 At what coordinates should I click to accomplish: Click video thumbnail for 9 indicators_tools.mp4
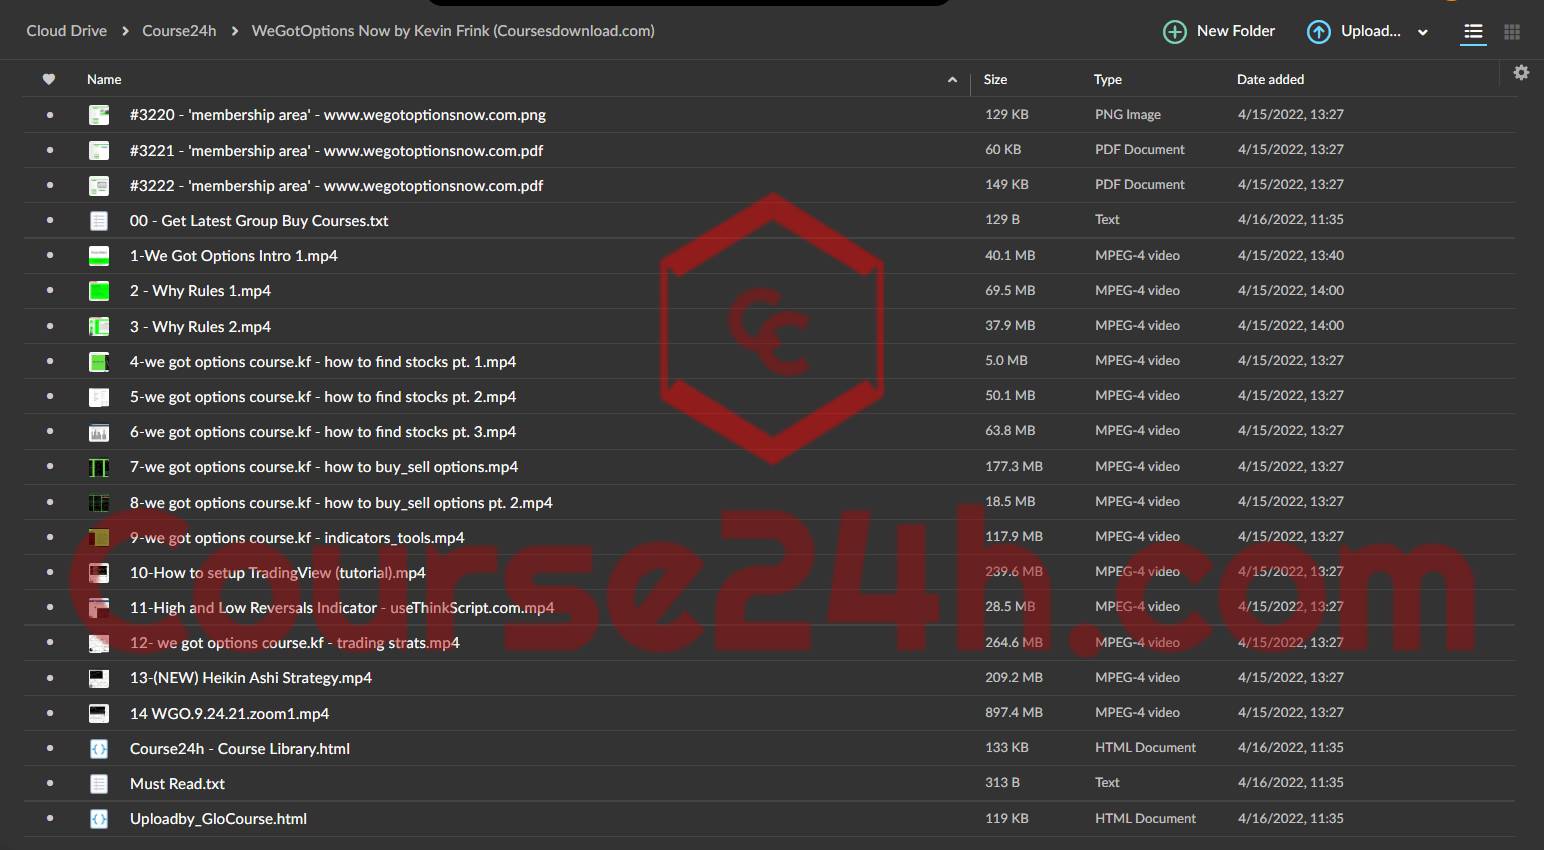coord(99,537)
